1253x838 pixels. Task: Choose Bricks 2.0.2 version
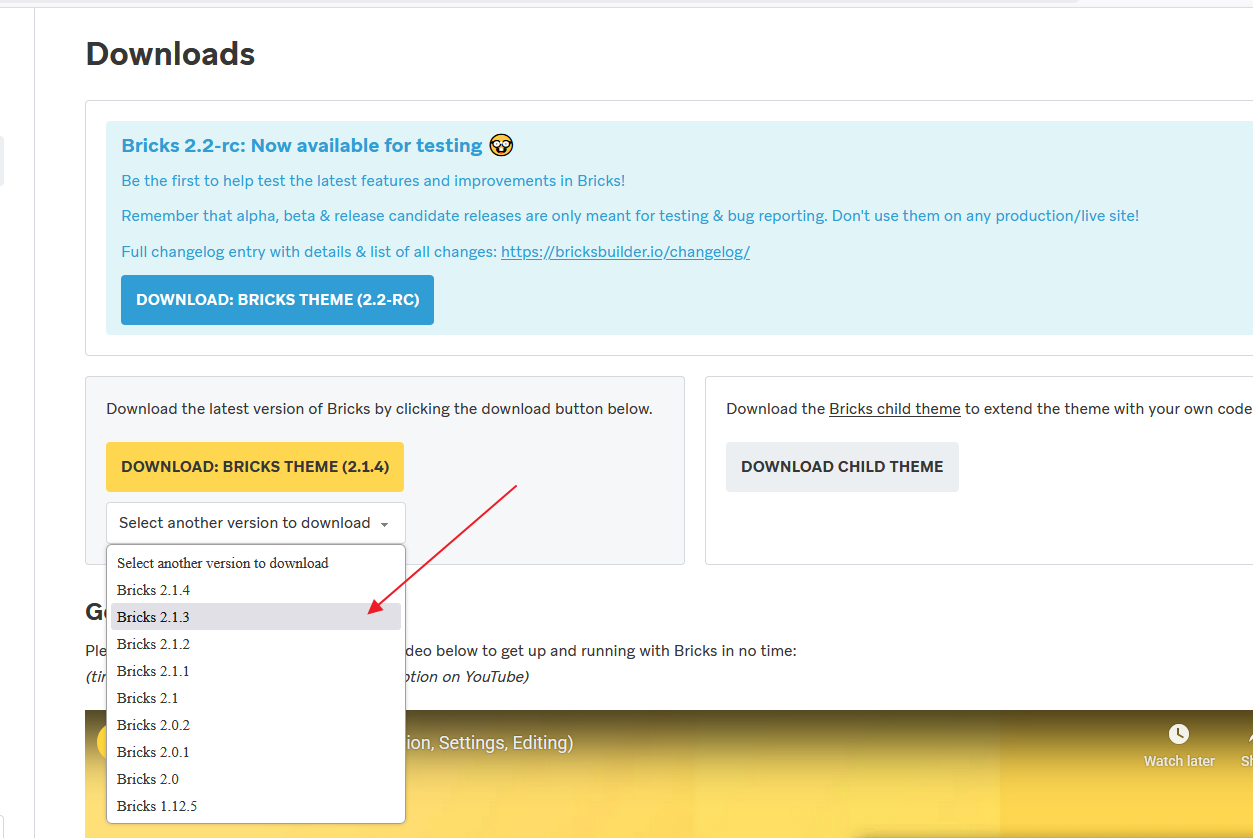coord(153,725)
